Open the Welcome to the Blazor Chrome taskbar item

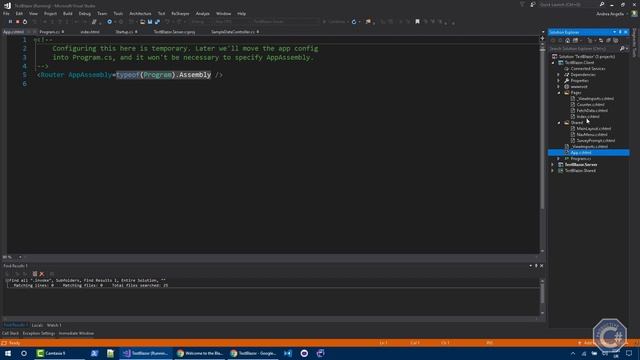[x=200, y=353]
